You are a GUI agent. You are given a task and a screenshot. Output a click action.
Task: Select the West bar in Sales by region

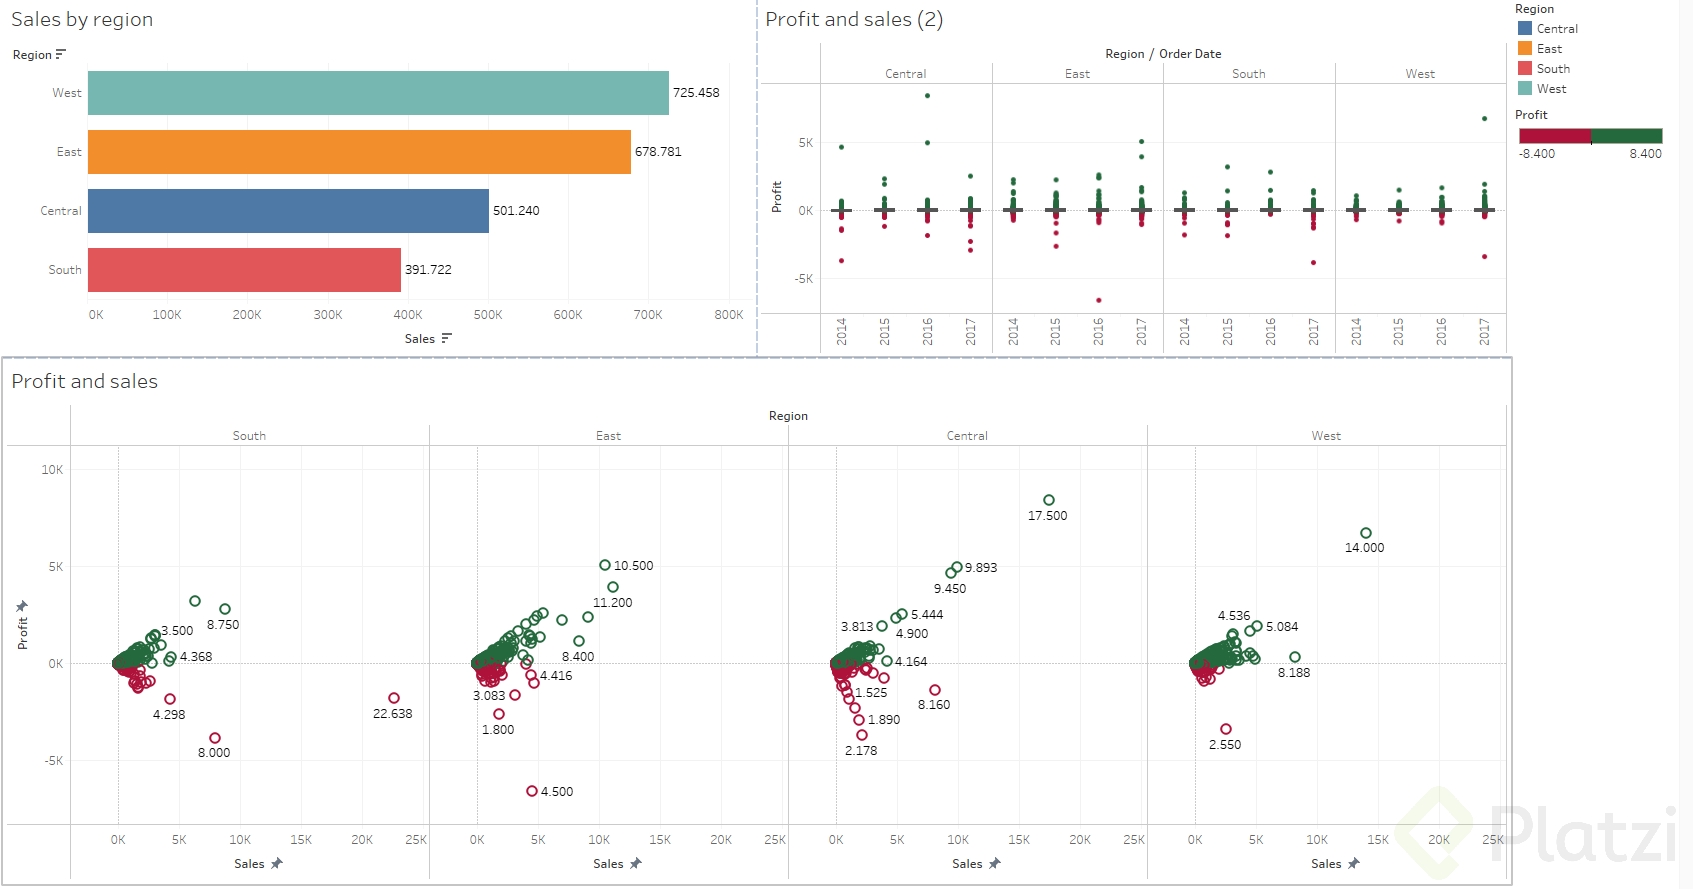[378, 93]
